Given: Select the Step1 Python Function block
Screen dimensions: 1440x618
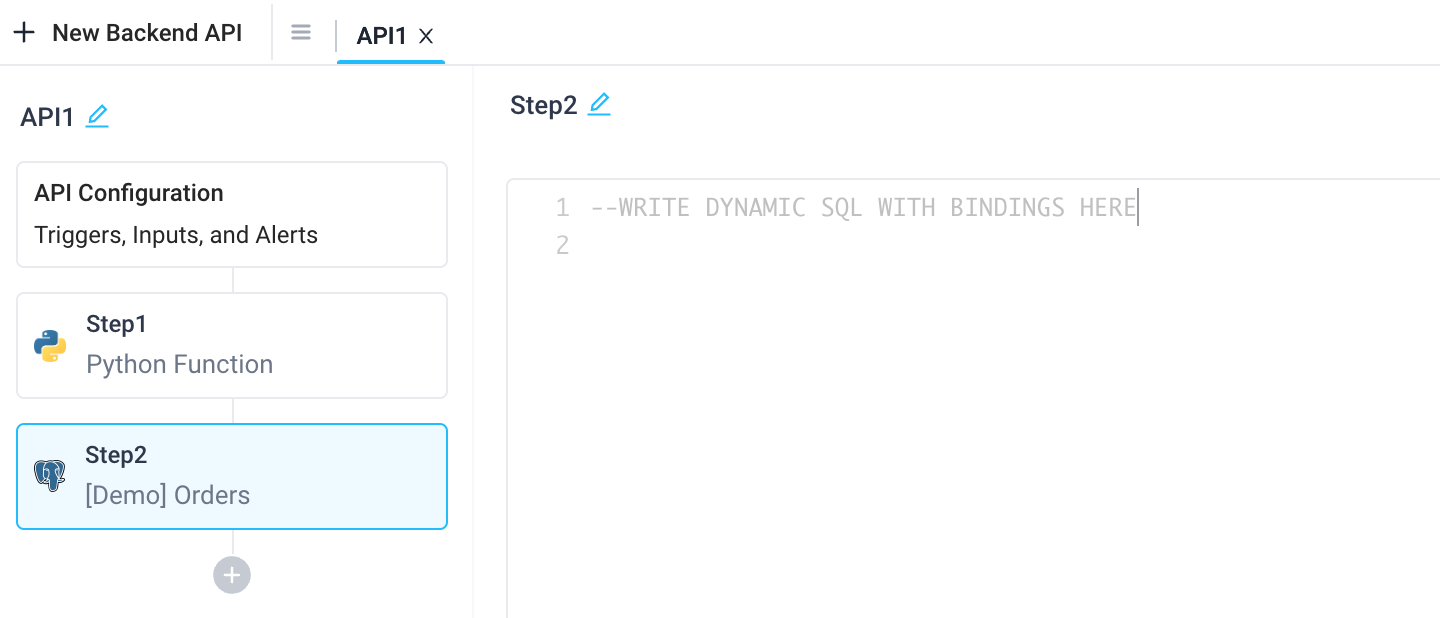Looking at the screenshot, I should (x=231, y=345).
